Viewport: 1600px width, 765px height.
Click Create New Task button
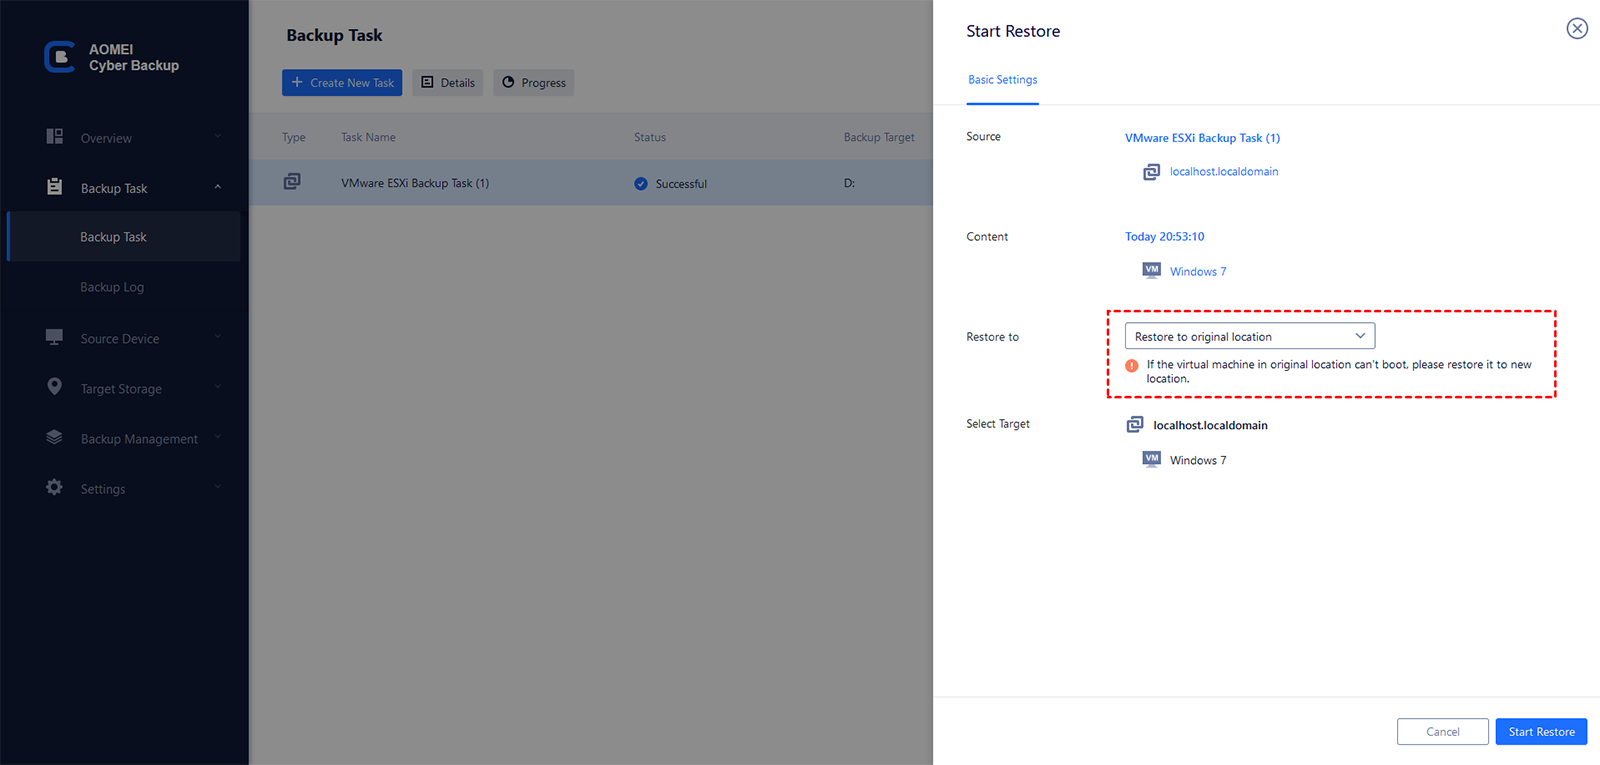coord(342,83)
